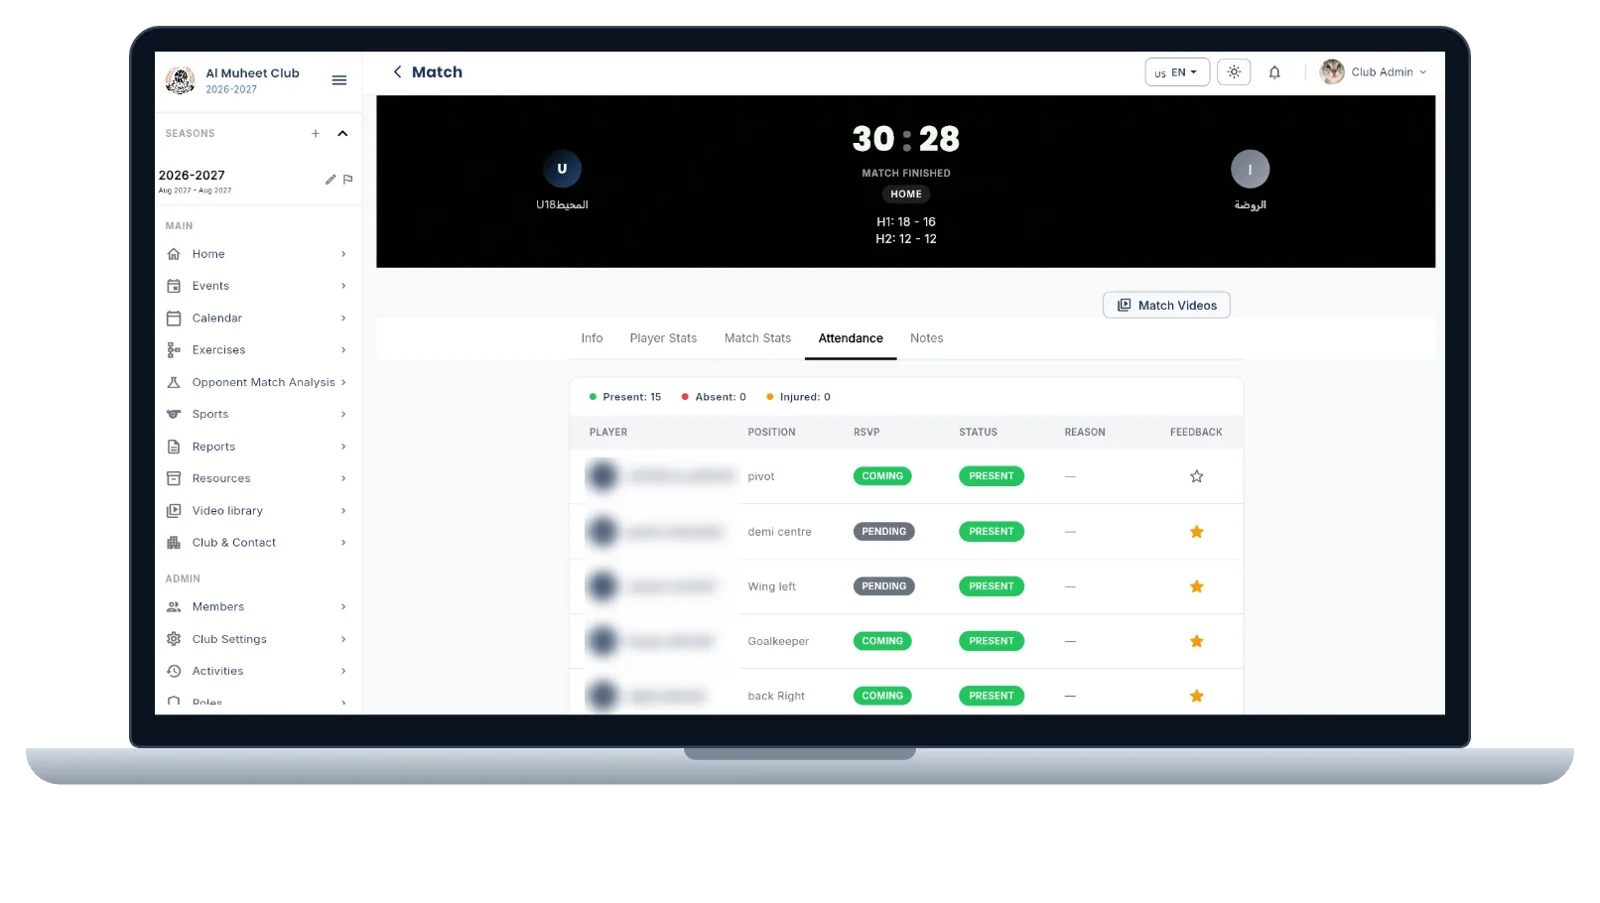Click the Reports document icon in sidebar

(174, 447)
